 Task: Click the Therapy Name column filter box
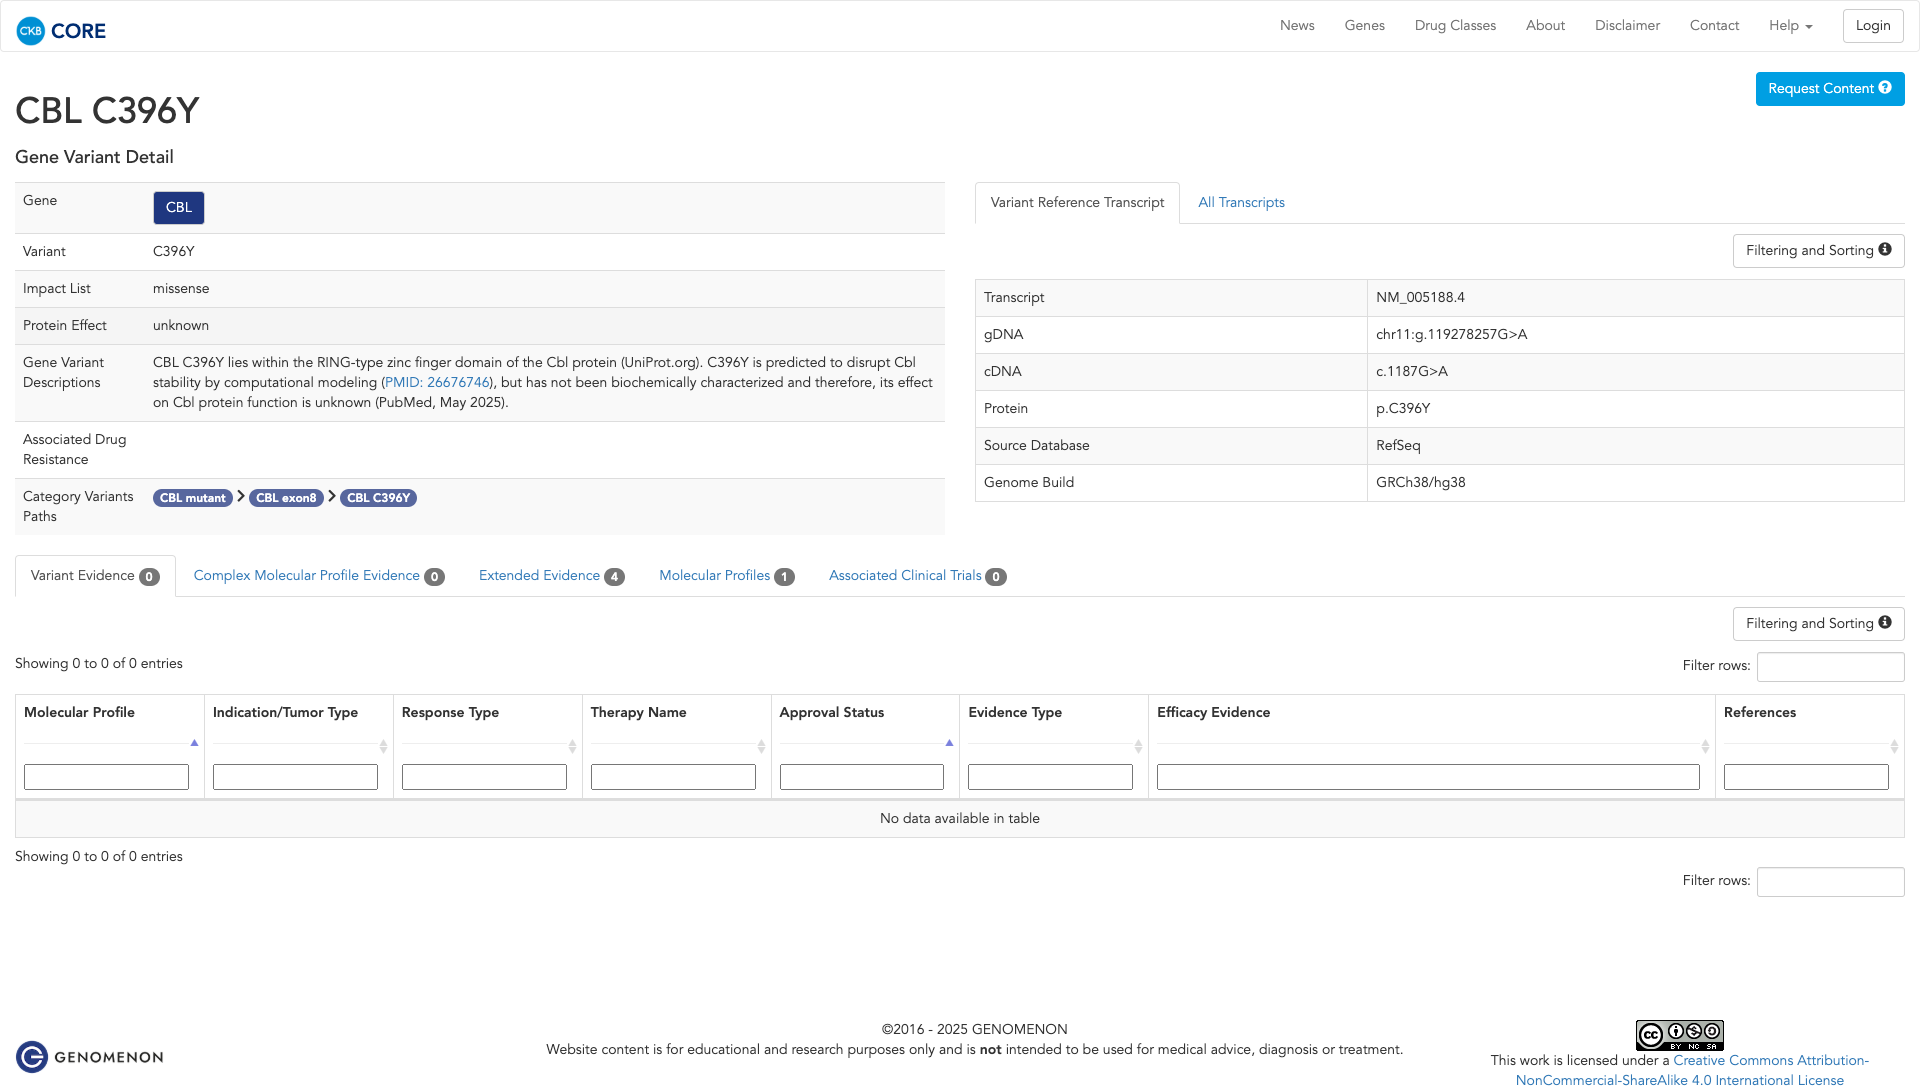[673, 777]
